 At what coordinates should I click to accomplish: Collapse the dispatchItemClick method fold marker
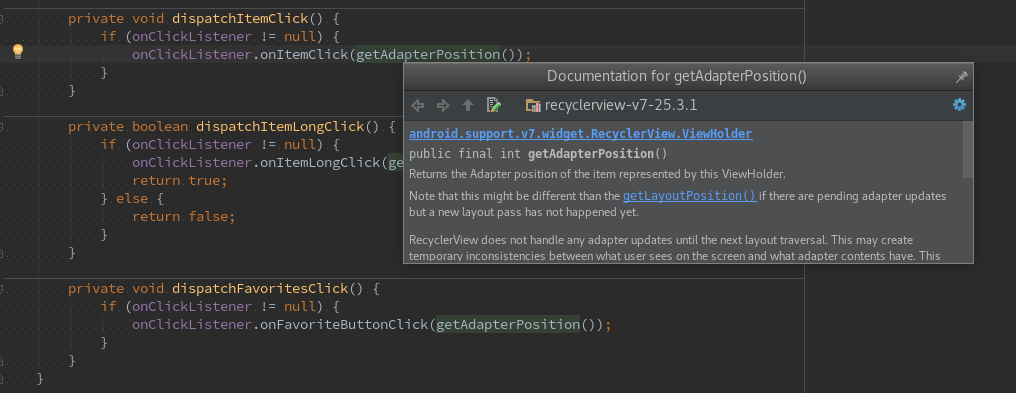2,19
